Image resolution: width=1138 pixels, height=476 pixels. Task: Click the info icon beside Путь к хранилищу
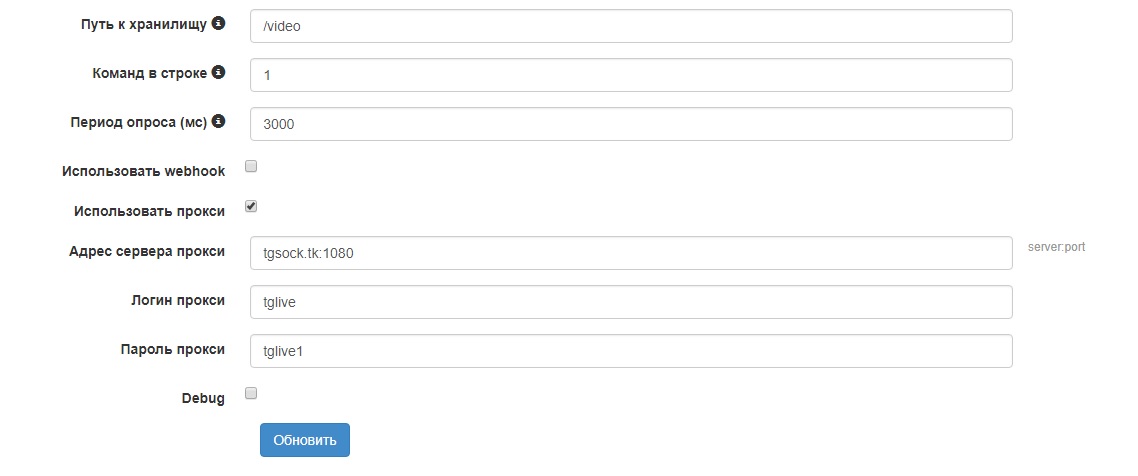click(218, 23)
